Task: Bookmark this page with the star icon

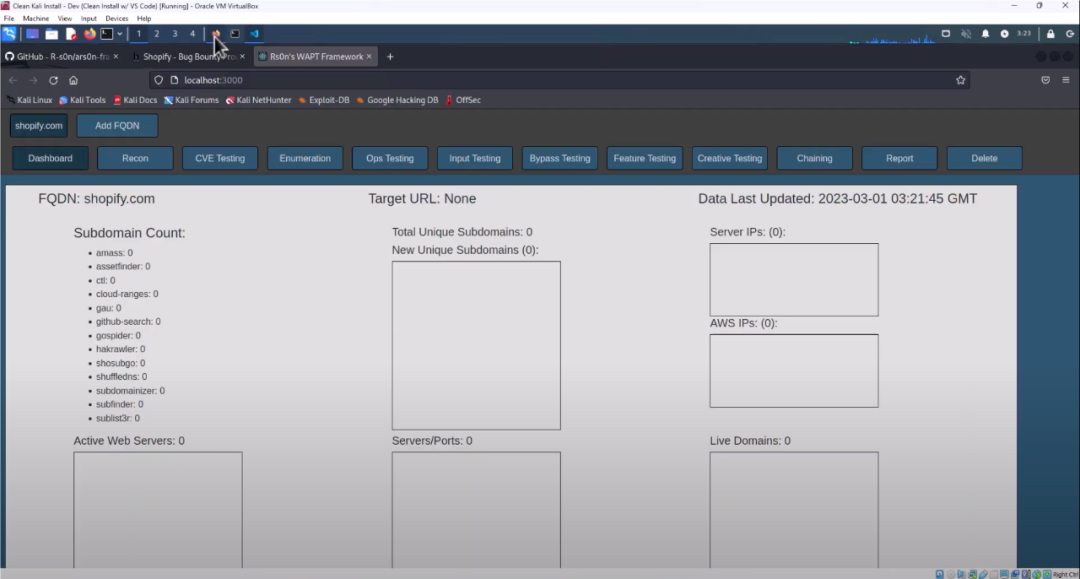Action: click(960, 80)
